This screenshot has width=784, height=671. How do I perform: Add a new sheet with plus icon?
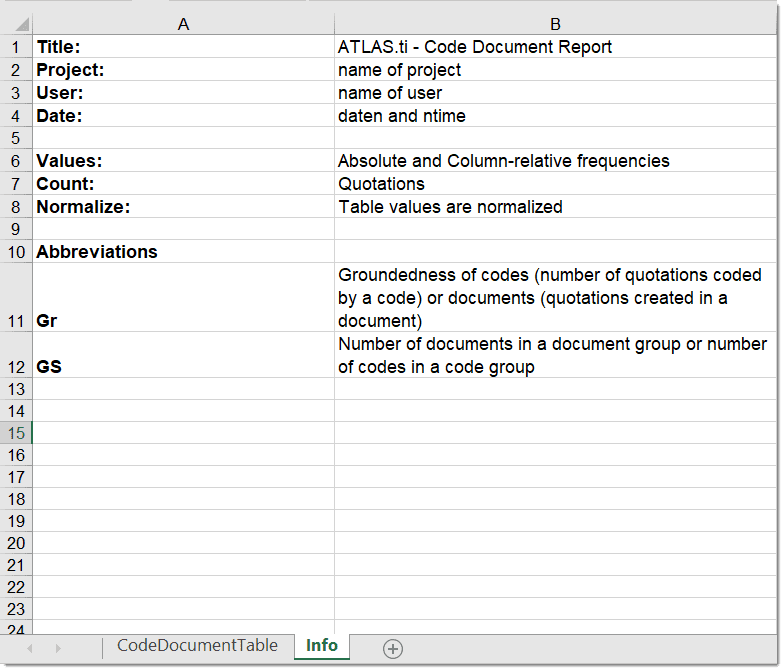coord(392,648)
